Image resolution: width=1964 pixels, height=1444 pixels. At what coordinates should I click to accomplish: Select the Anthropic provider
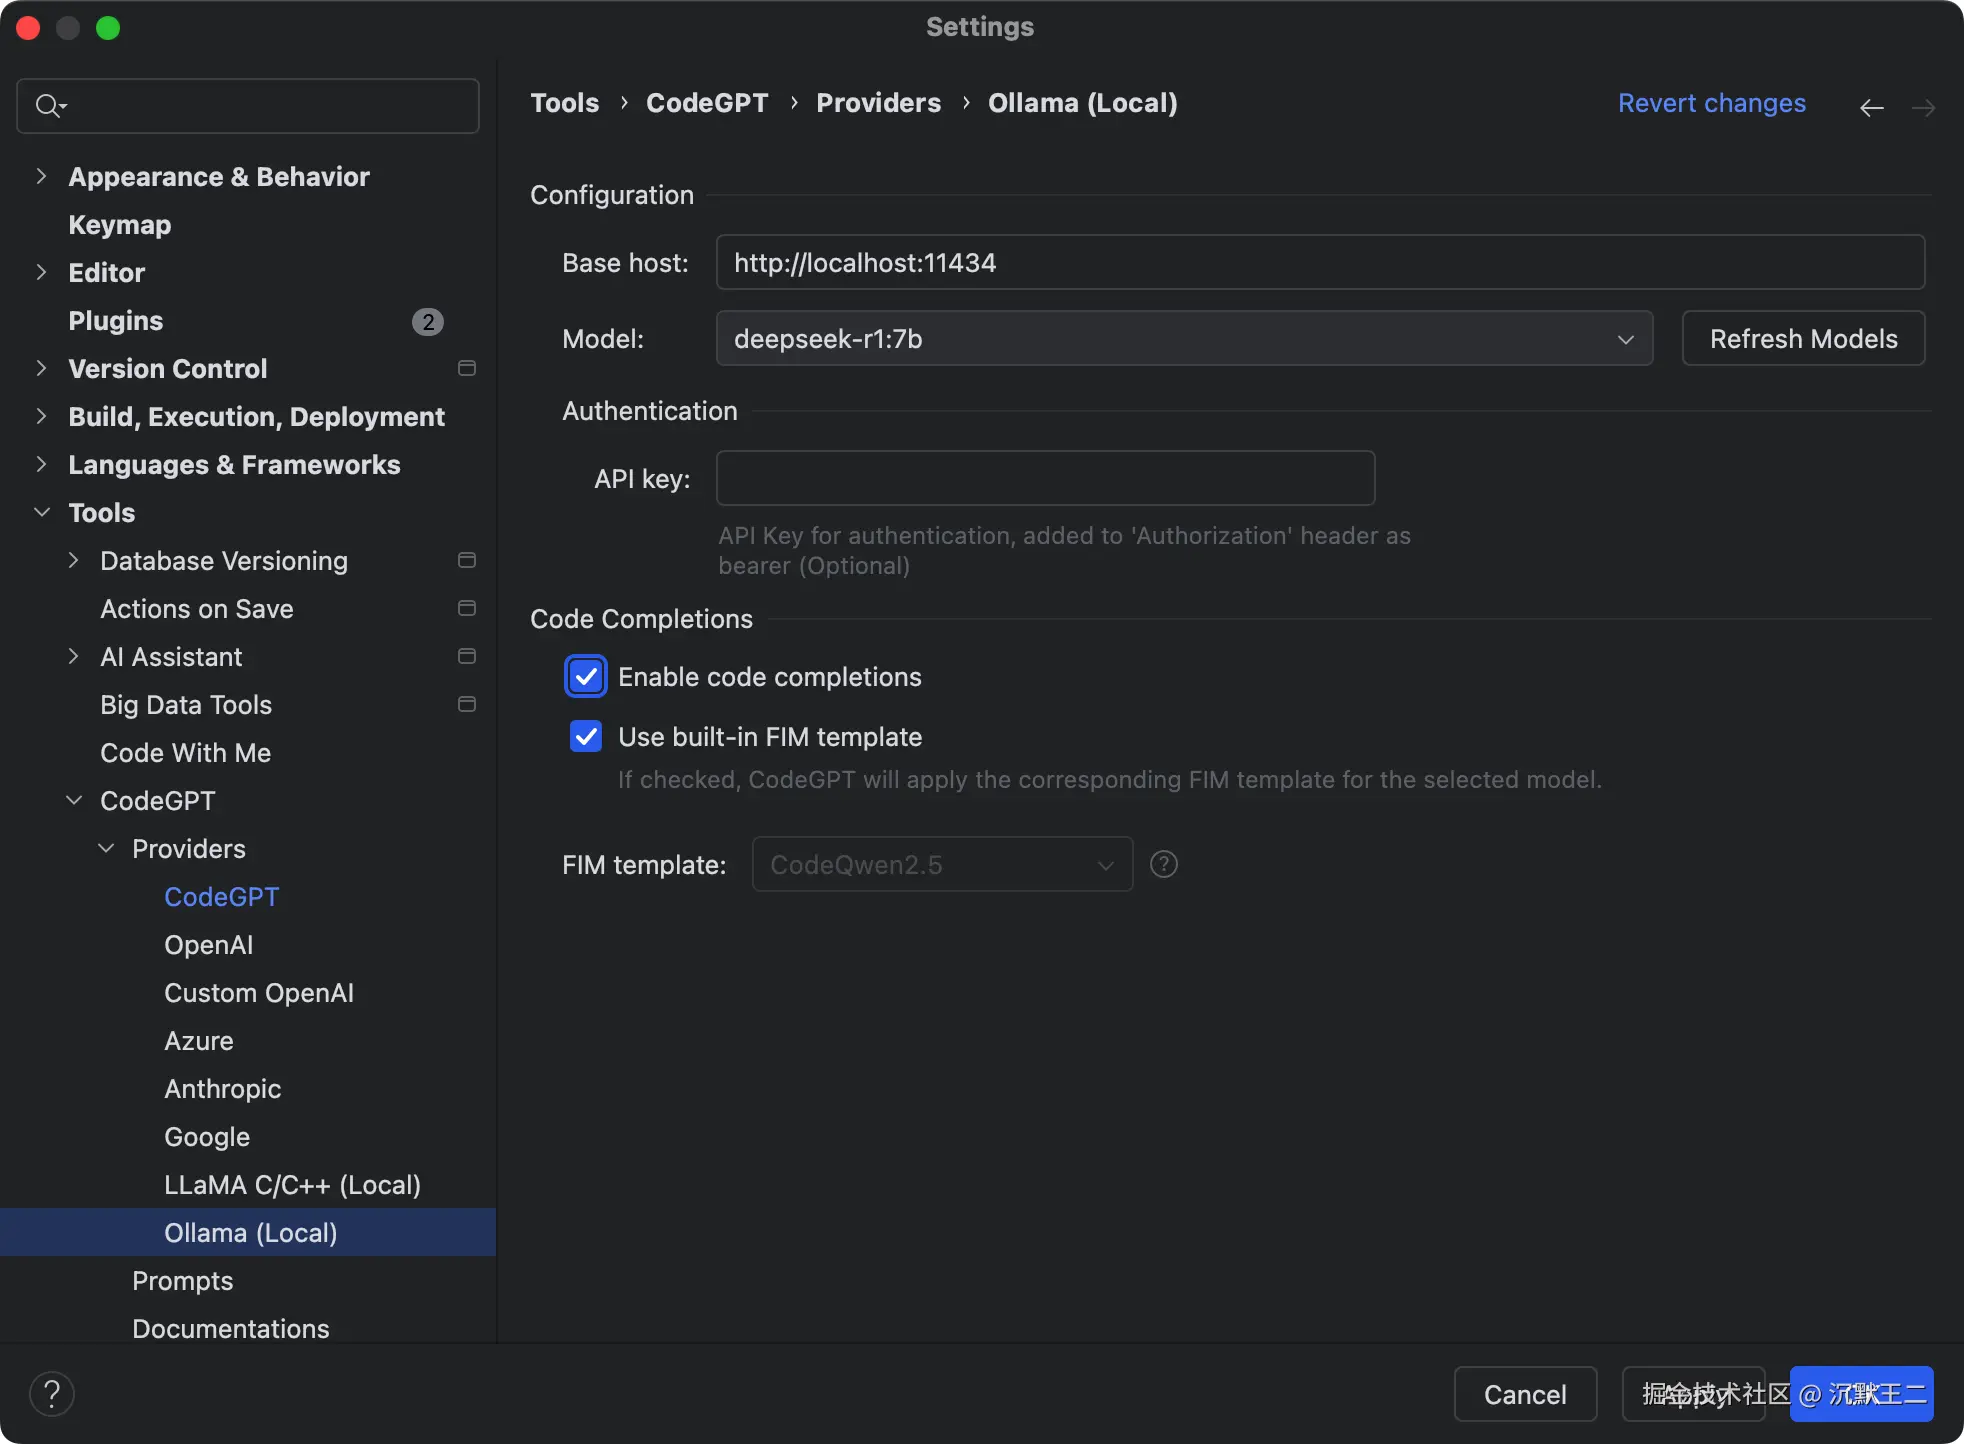222,1088
